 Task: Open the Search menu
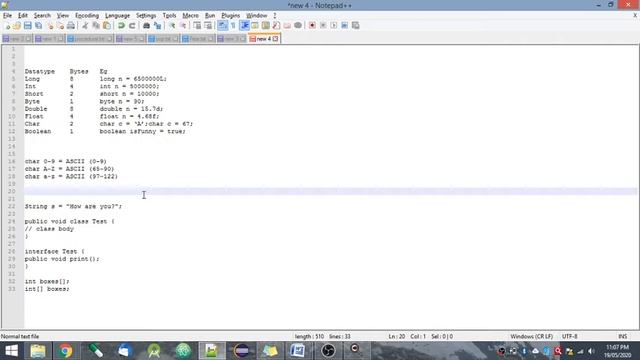[42, 16]
